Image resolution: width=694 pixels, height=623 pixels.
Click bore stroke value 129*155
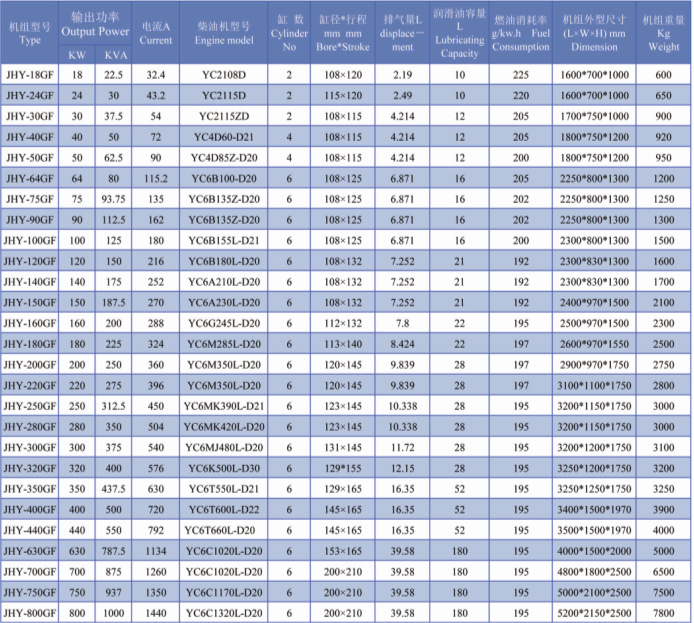343,468
